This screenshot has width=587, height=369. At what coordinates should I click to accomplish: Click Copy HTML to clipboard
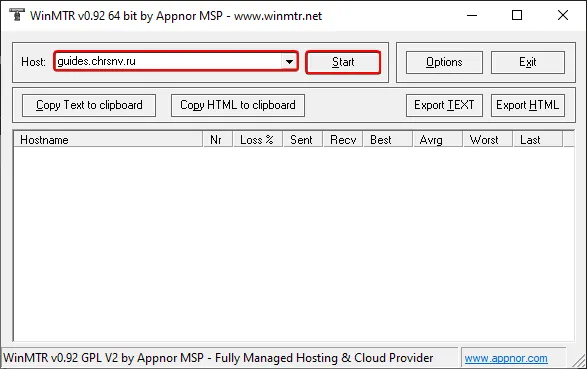click(238, 105)
